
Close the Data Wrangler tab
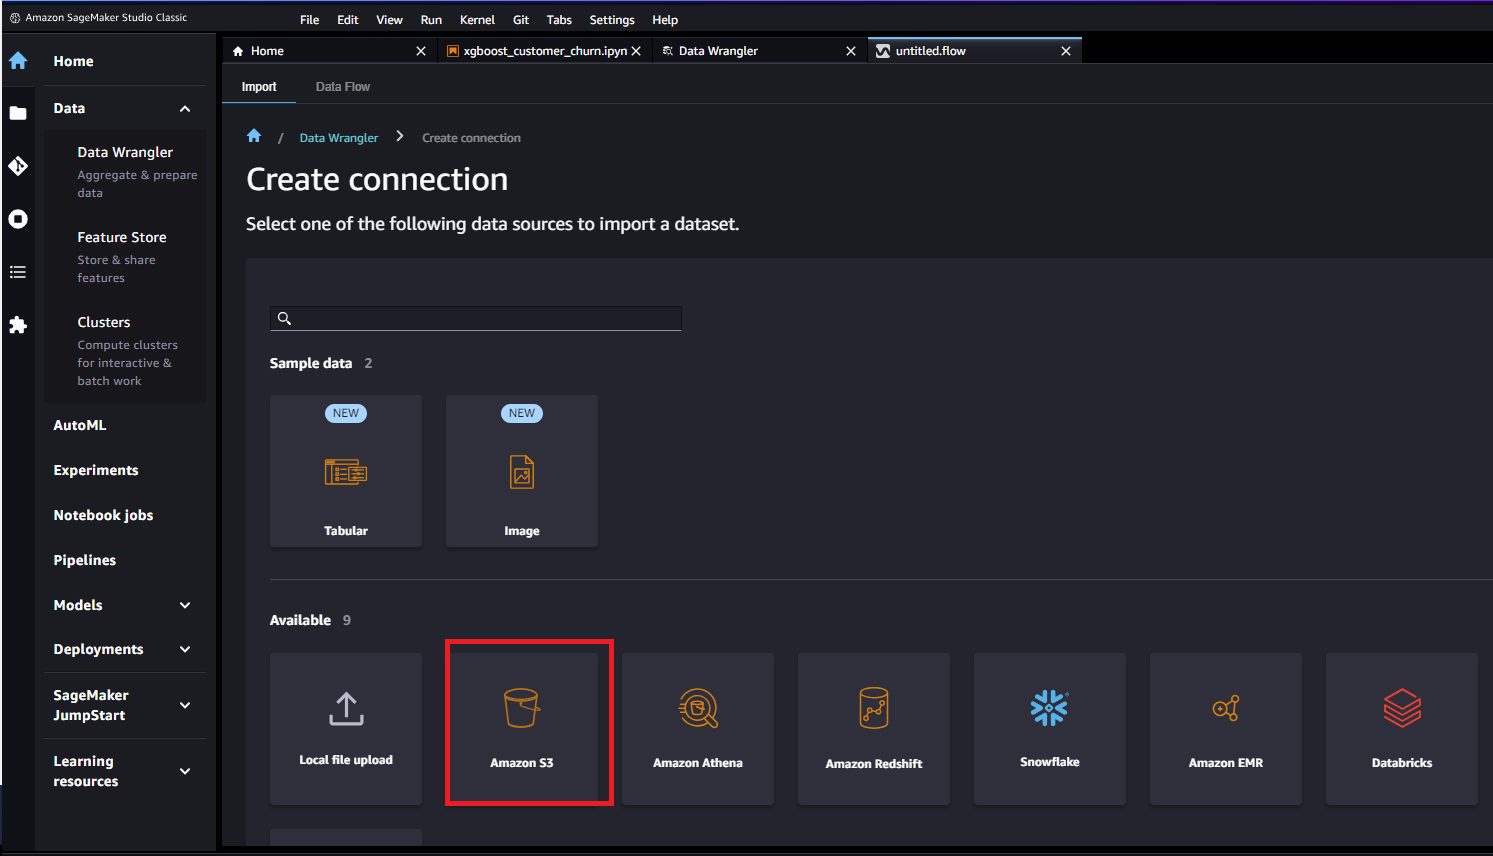click(851, 51)
